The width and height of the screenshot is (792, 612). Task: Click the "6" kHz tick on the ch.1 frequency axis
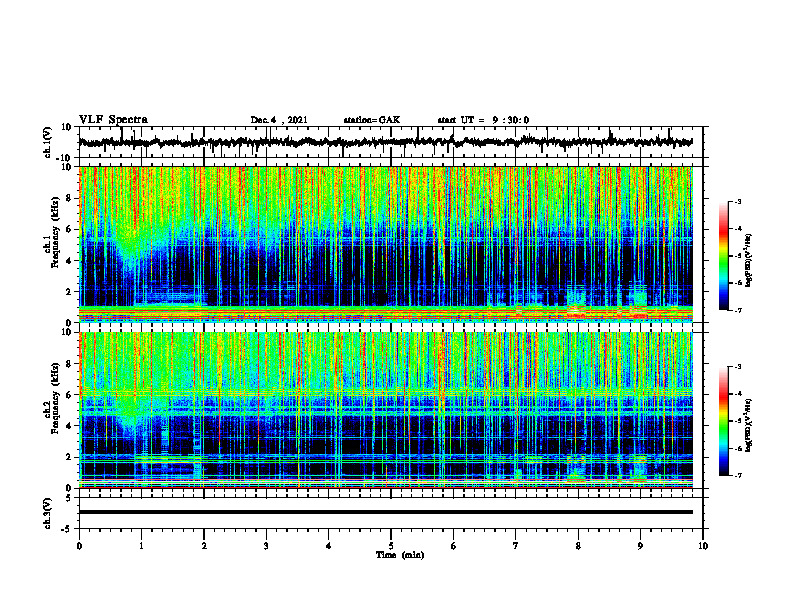point(70,229)
